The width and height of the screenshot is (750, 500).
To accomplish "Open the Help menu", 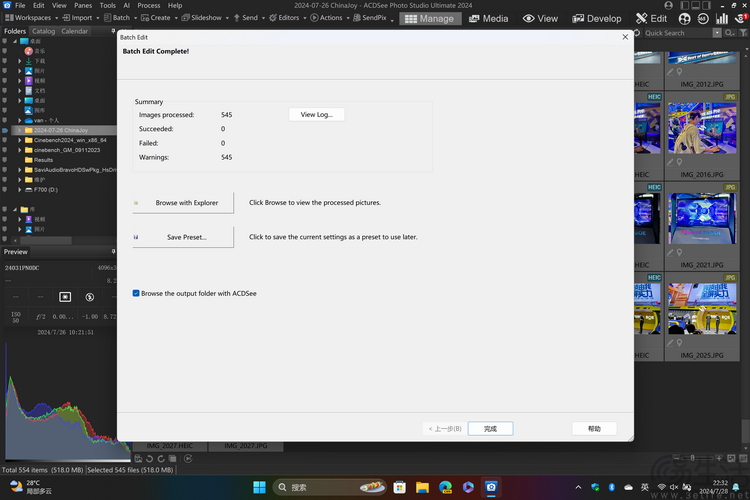I will pyautogui.click(x=175, y=5).
